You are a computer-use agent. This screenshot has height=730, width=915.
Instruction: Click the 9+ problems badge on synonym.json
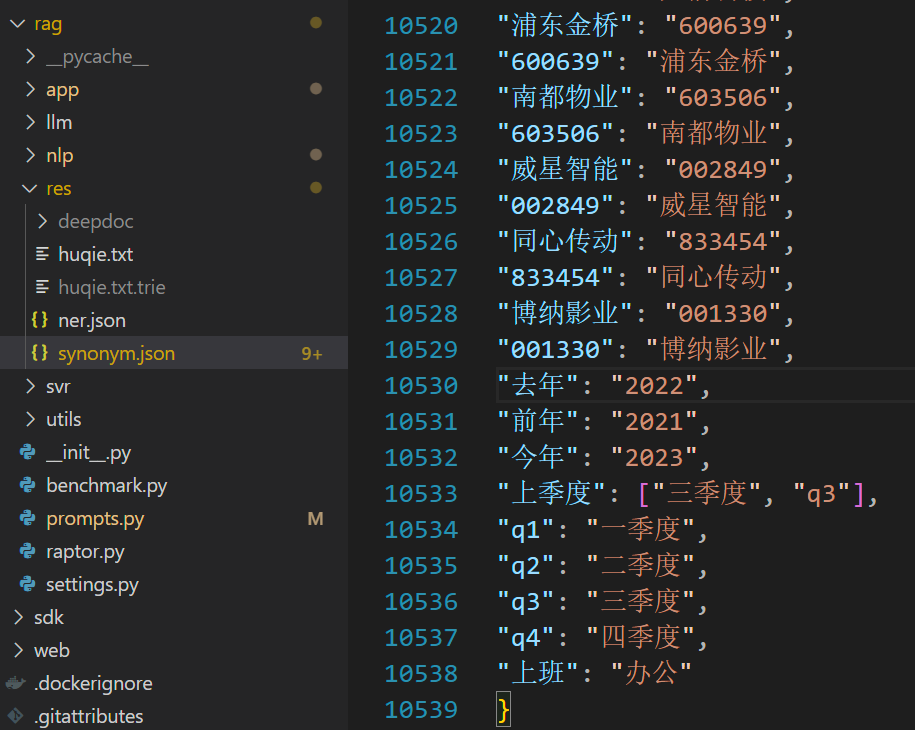pyautogui.click(x=312, y=354)
